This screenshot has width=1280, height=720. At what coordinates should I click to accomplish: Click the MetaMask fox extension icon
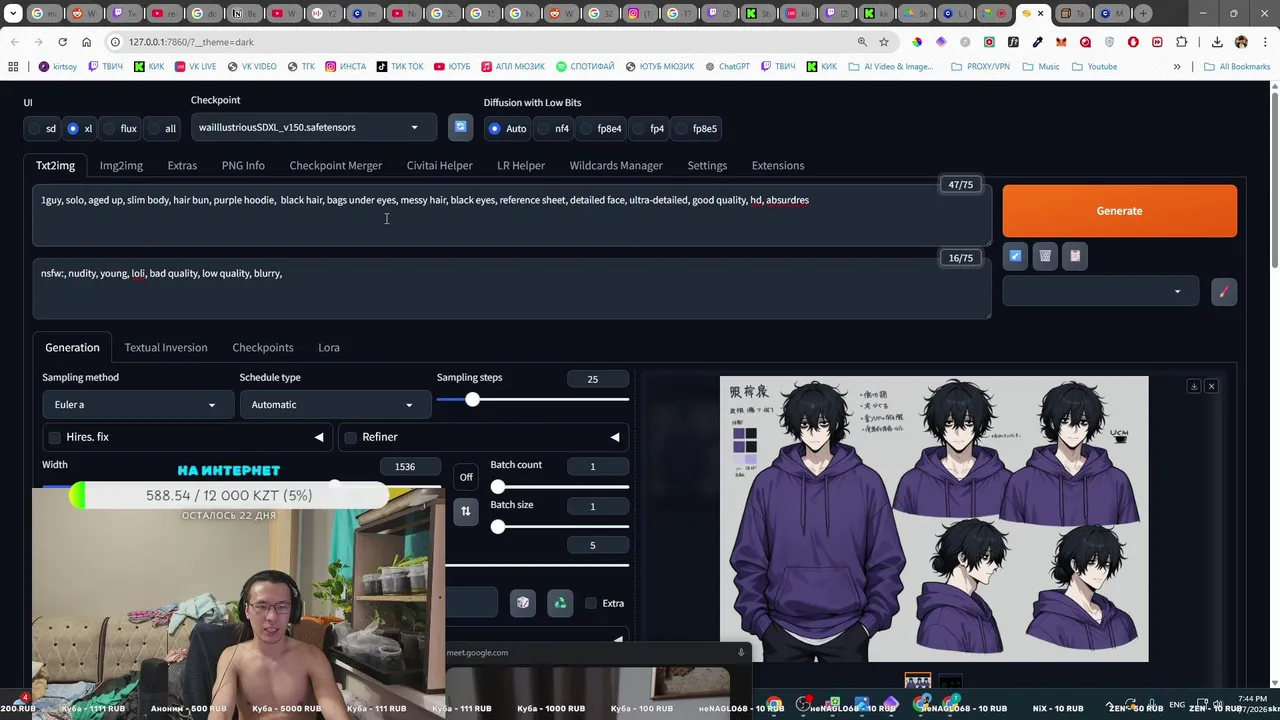(1061, 42)
